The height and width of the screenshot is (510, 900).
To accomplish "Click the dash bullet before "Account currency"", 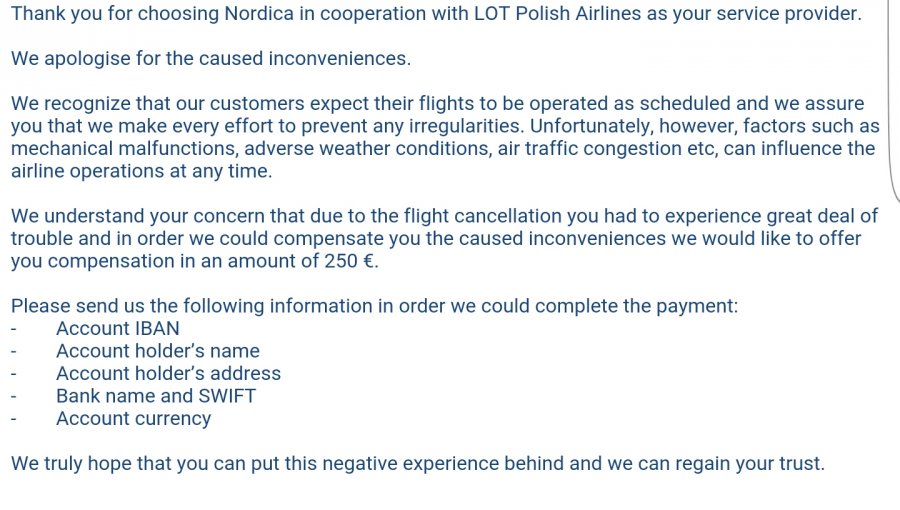I will click(14, 418).
